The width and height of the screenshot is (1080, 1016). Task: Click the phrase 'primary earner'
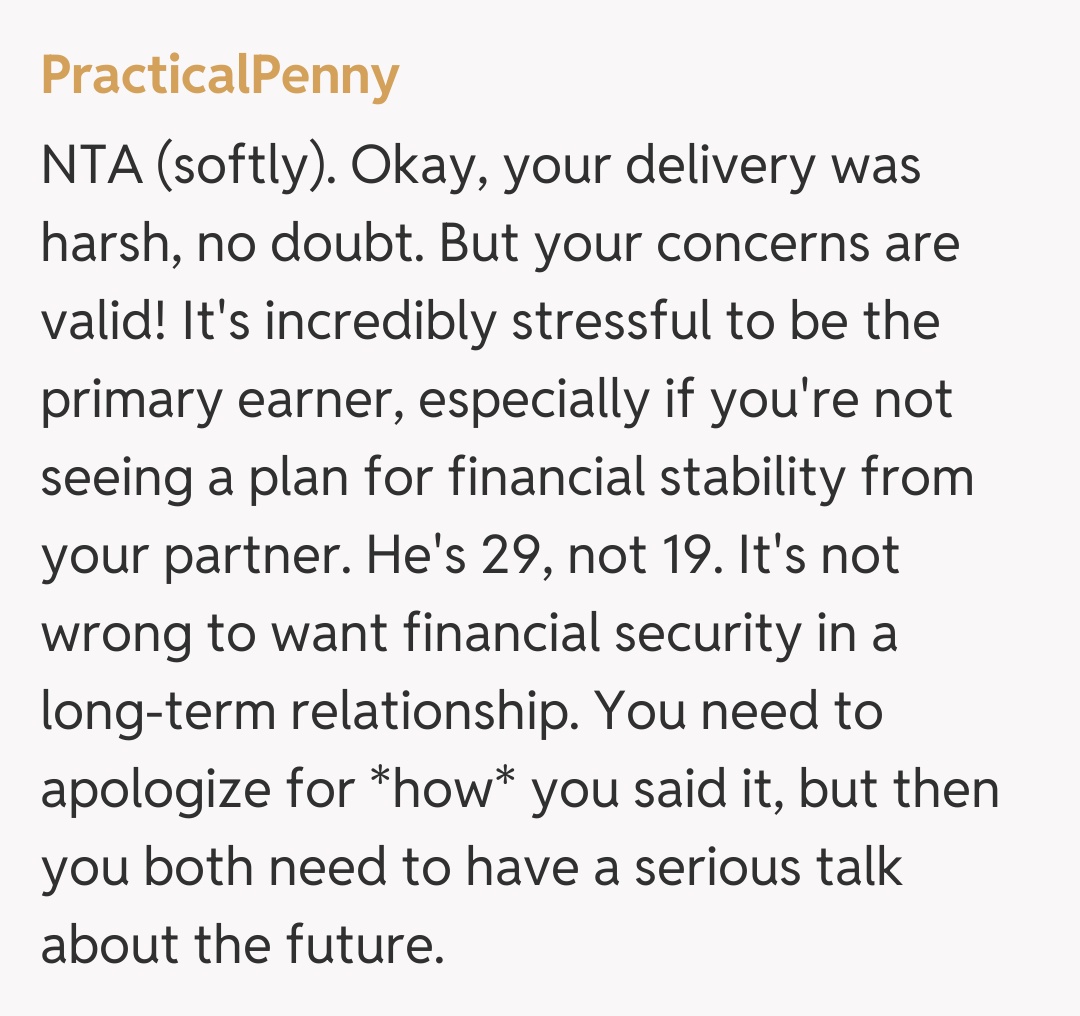click(x=216, y=401)
